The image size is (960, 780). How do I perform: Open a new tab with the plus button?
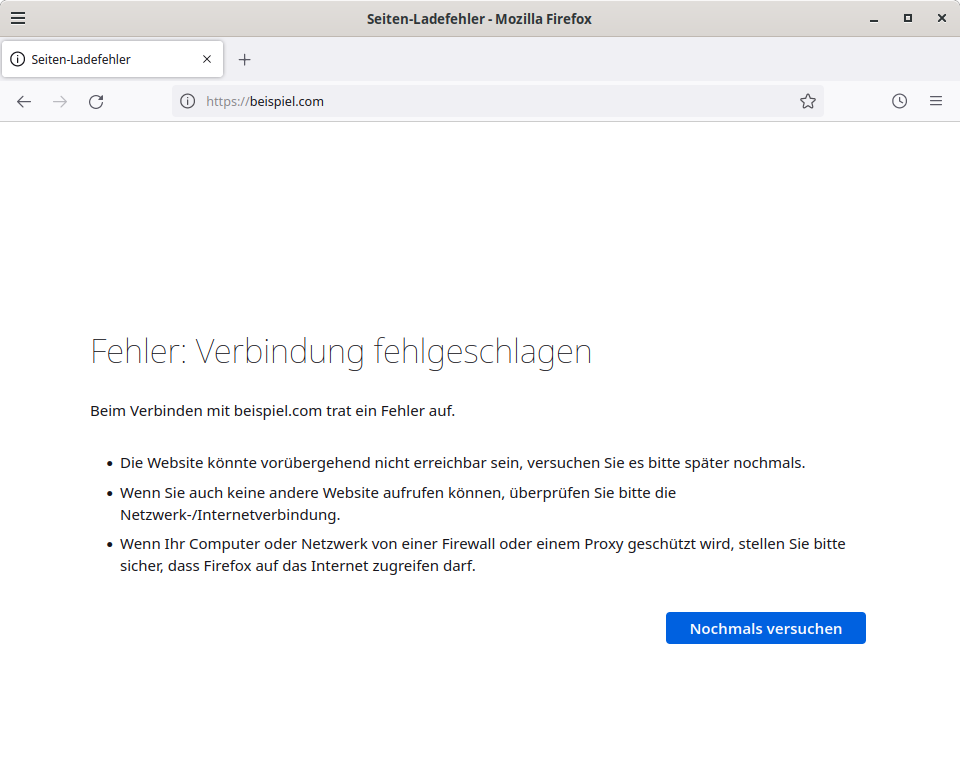point(244,59)
